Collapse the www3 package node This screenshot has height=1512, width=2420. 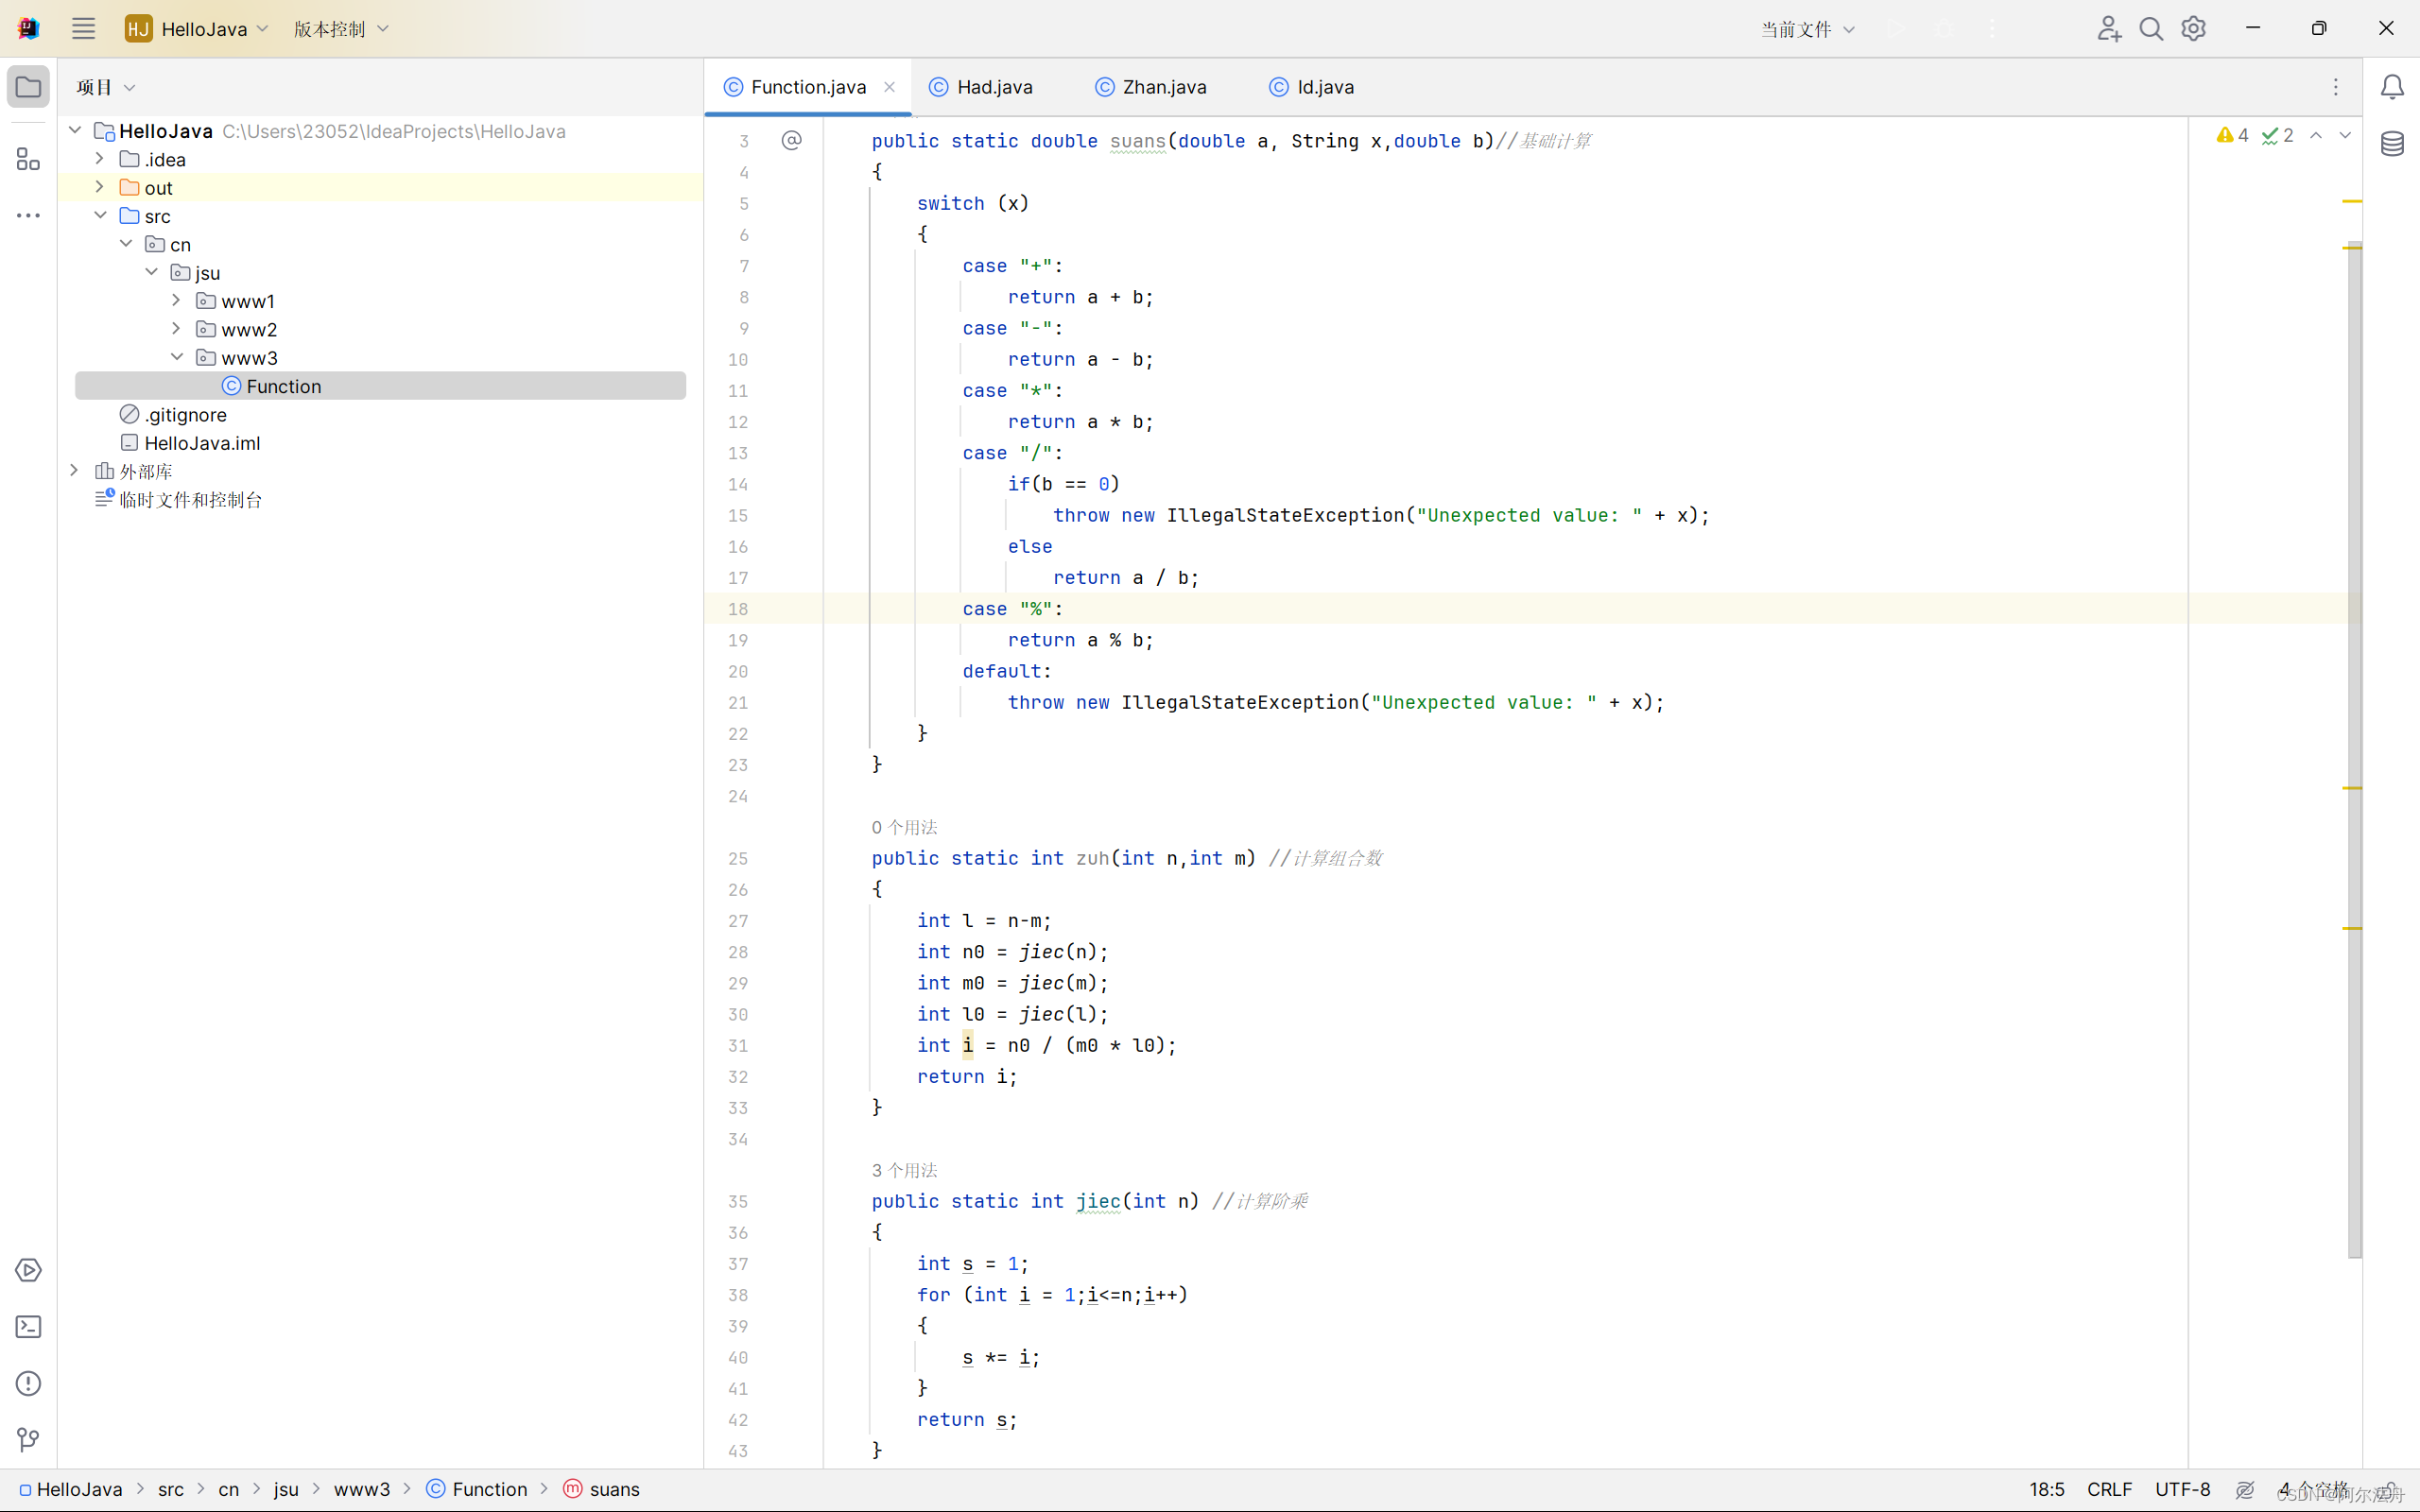pos(176,357)
